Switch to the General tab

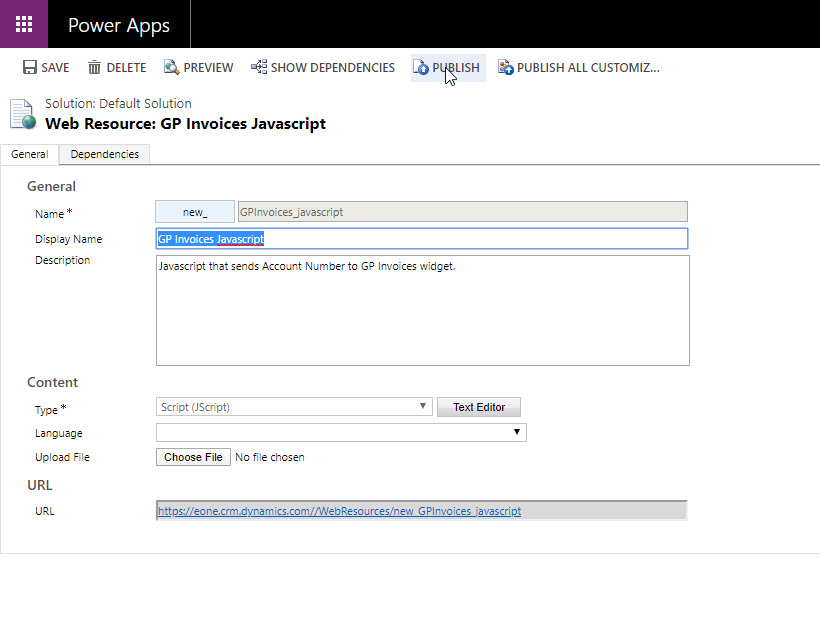click(29, 154)
